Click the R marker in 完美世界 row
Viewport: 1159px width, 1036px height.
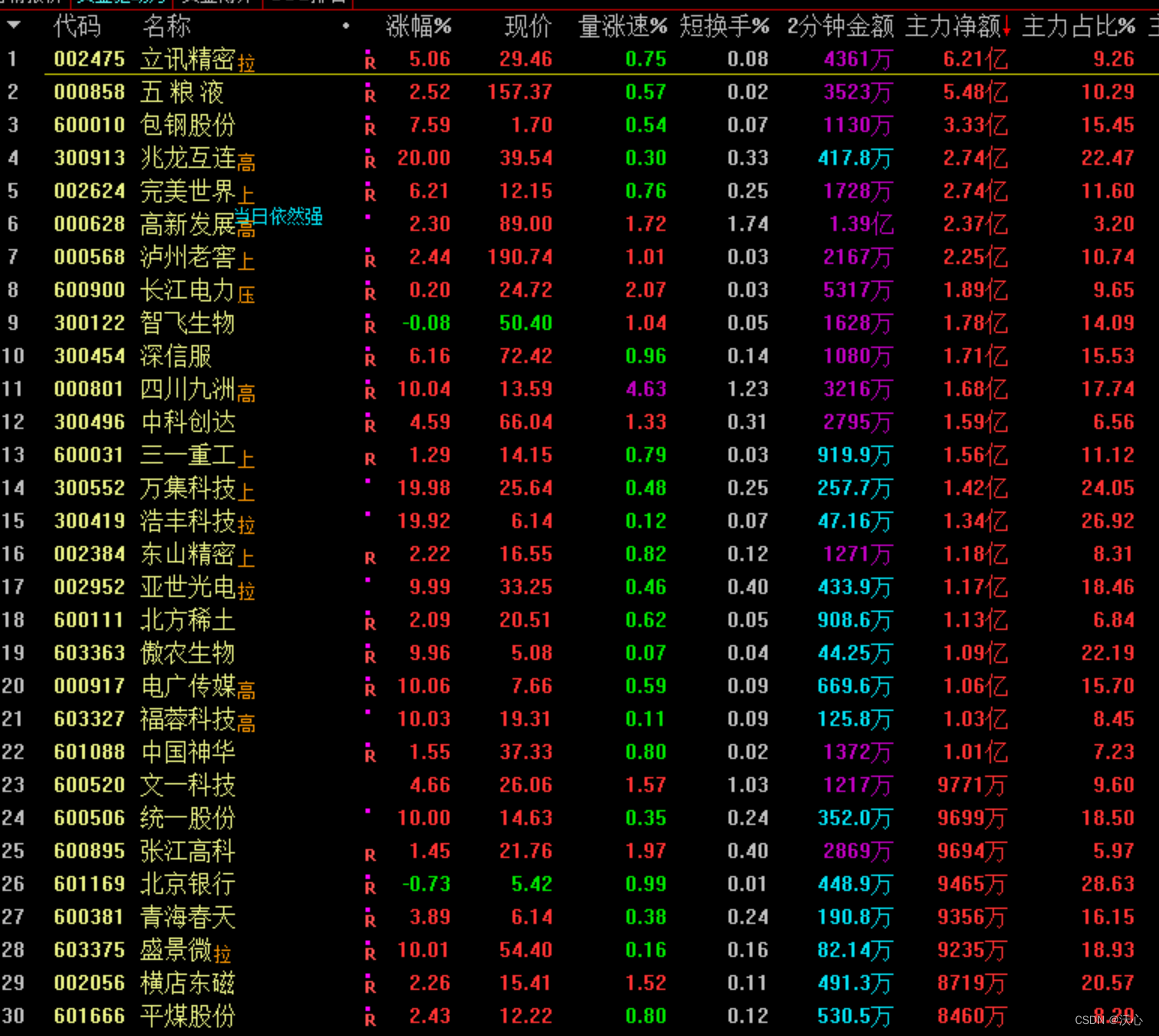click(x=370, y=194)
